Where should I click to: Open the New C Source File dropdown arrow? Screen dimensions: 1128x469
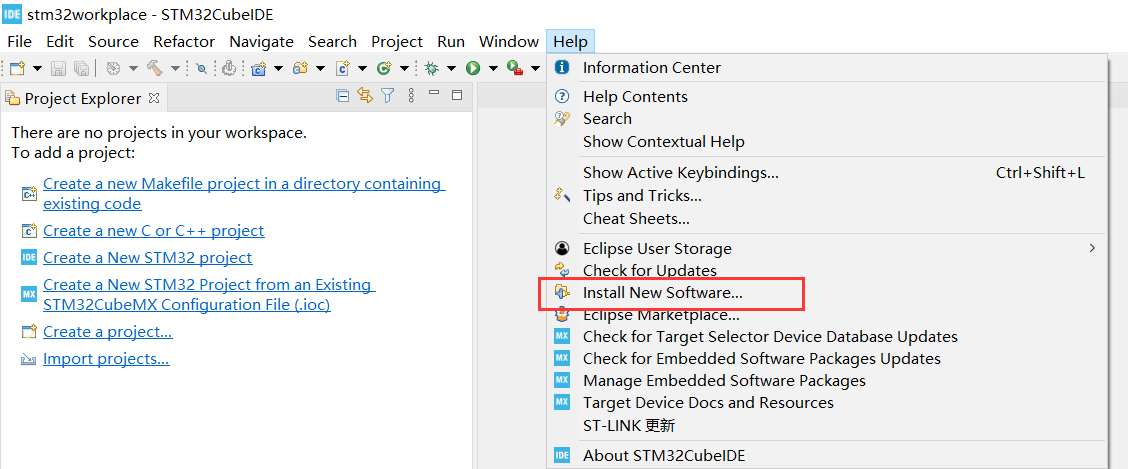tap(363, 68)
